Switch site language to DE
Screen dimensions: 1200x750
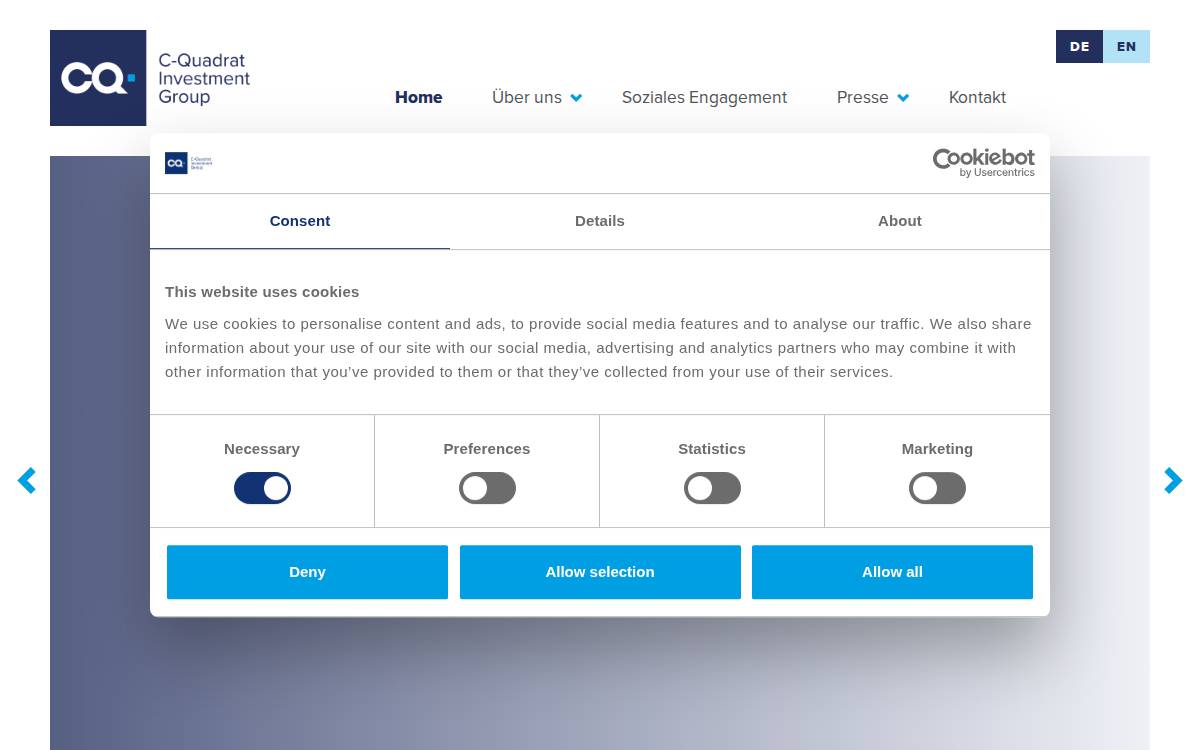click(x=1080, y=46)
